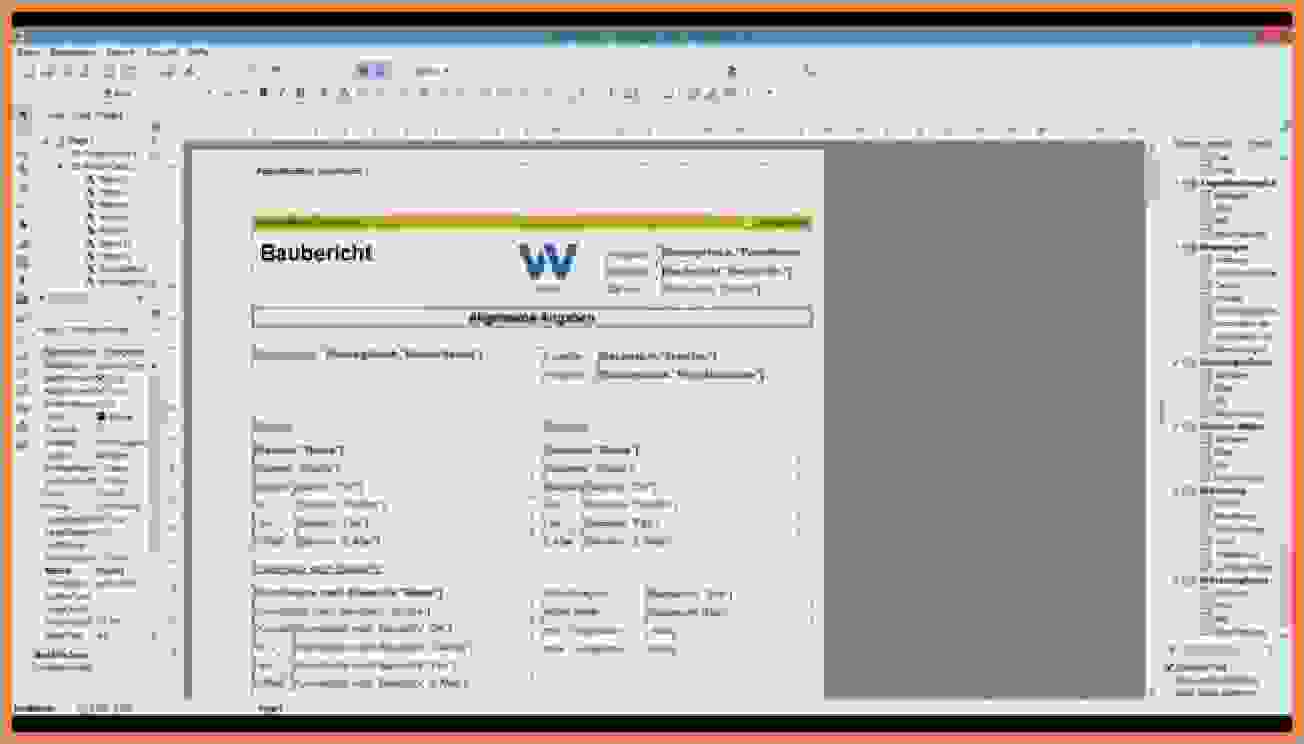
Task: Open the Datei menu
Action: [28, 51]
